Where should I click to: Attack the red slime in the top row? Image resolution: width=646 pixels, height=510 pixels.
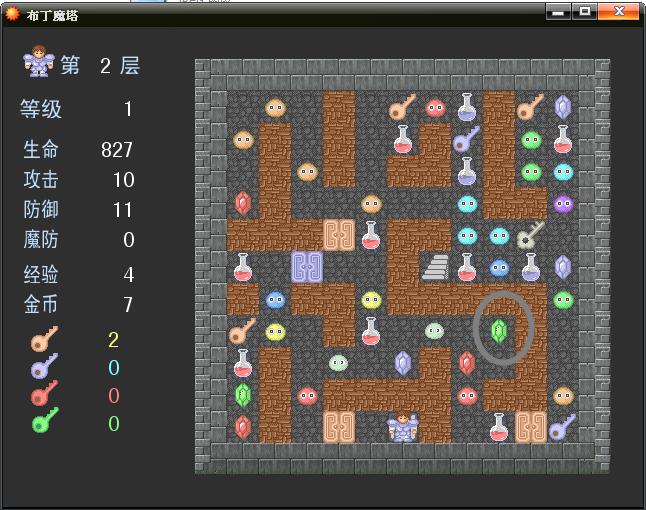click(435, 108)
